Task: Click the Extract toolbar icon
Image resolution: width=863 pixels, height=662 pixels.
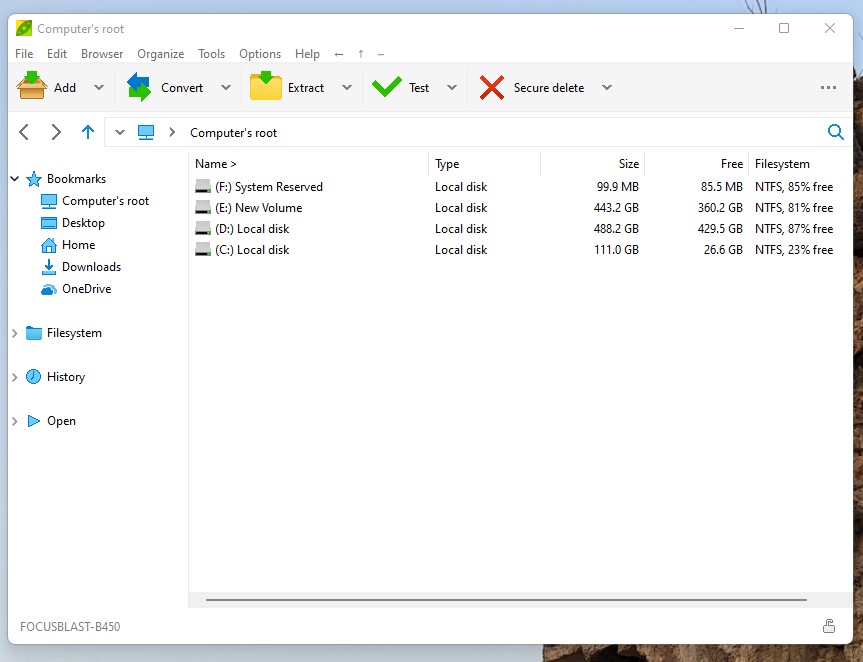Action: click(x=266, y=87)
